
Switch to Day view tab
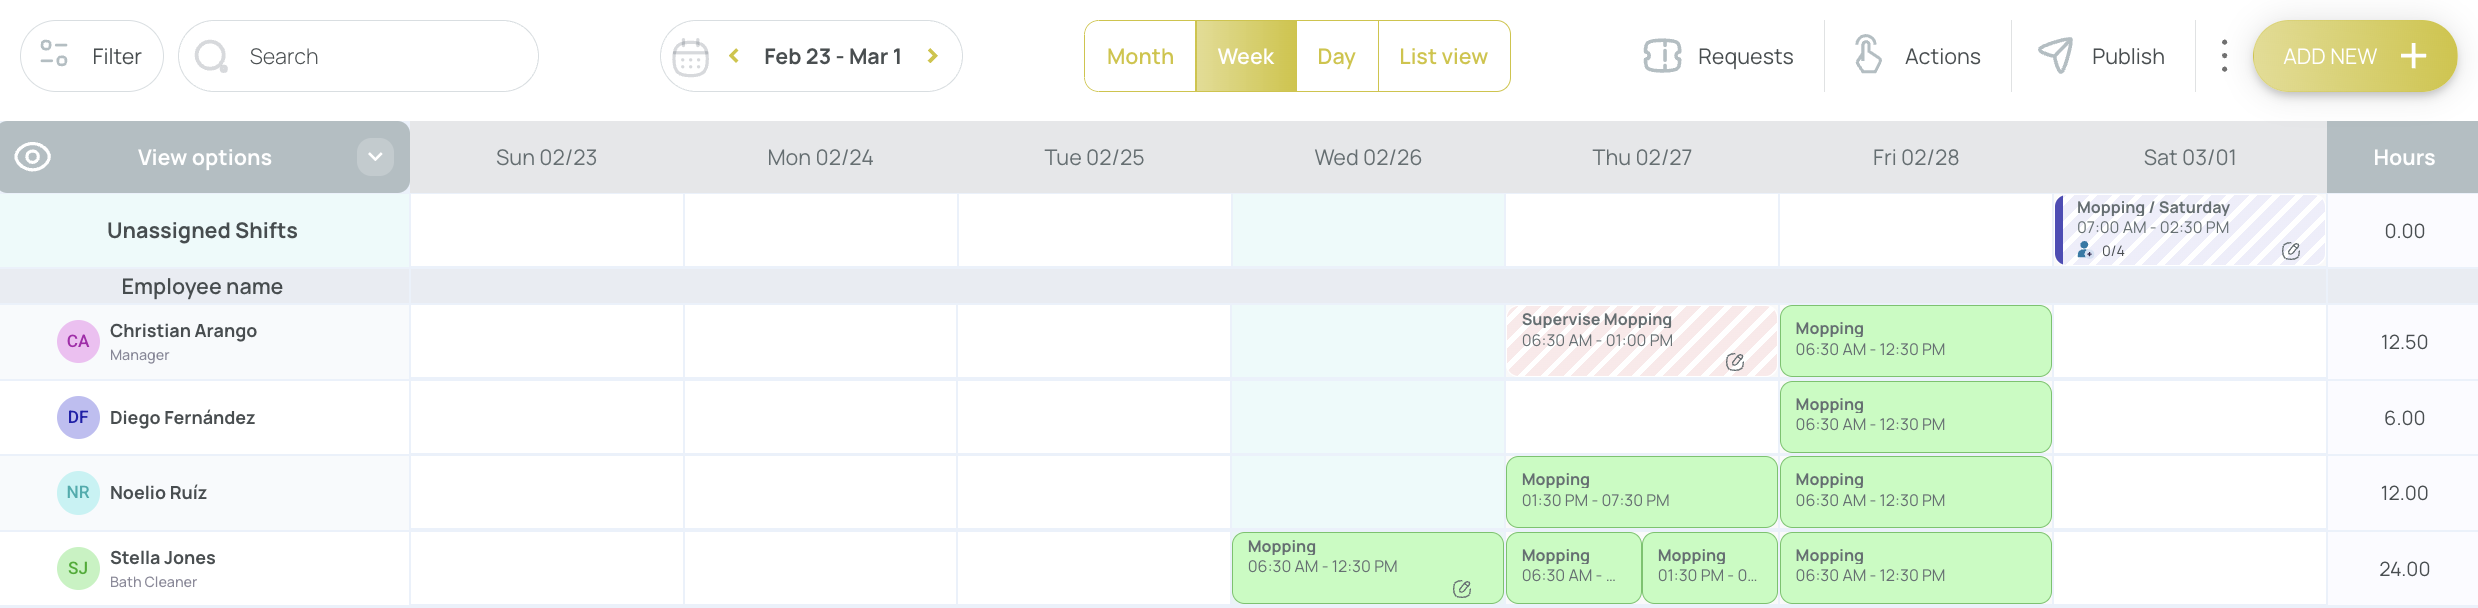pyautogui.click(x=1336, y=56)
